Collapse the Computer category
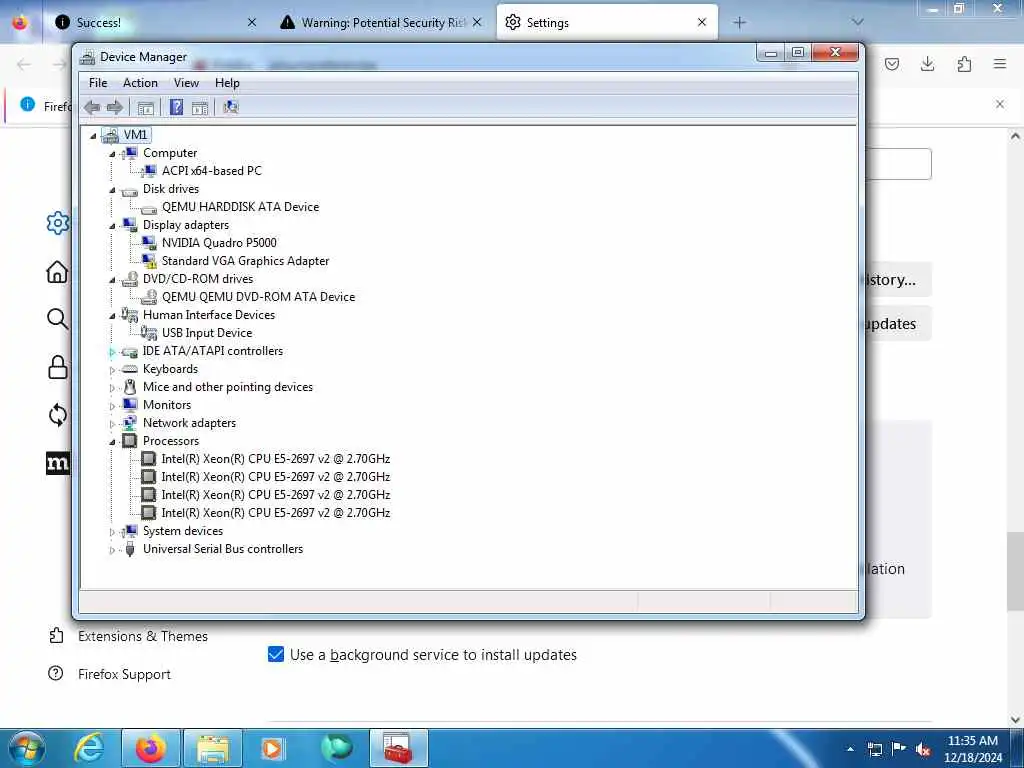The image size is (1024, 768). (112, 154)
